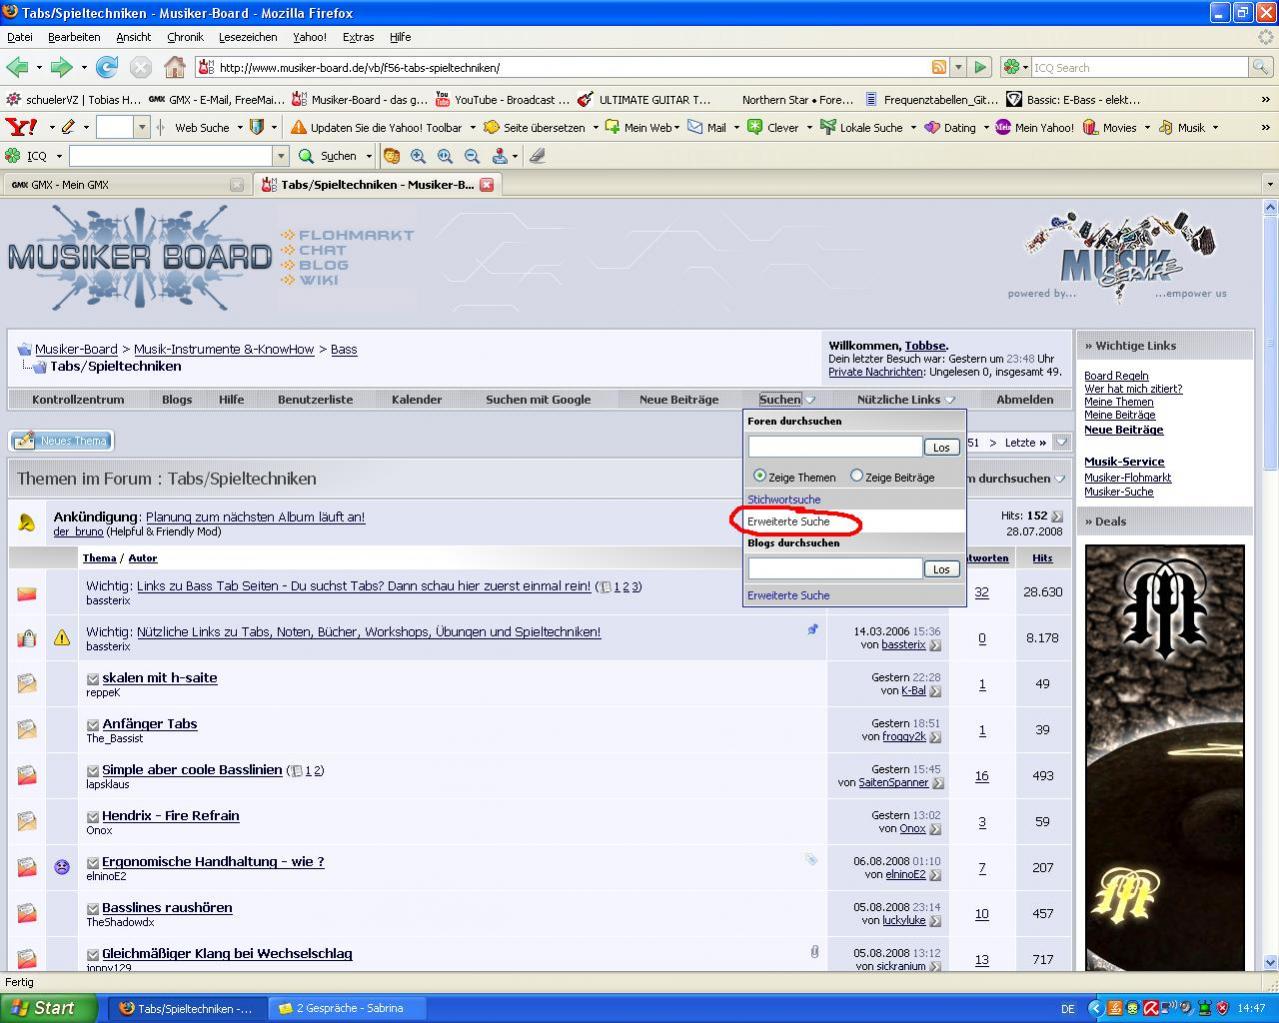
Task: Open the YouTube bookmark
Action: pyautogui.click(x=502, y=99)
